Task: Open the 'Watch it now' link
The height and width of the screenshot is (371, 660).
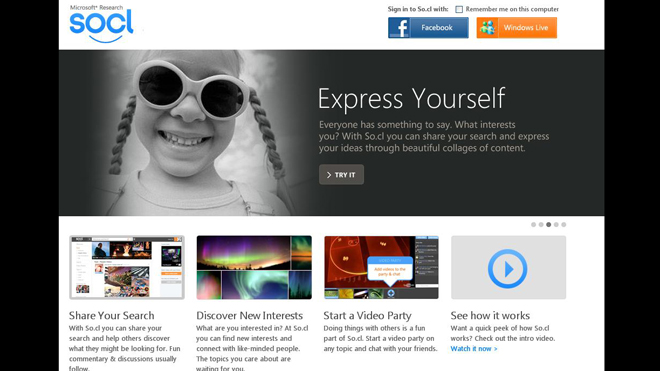Action: pyautogui.click(x=474, y=349)
